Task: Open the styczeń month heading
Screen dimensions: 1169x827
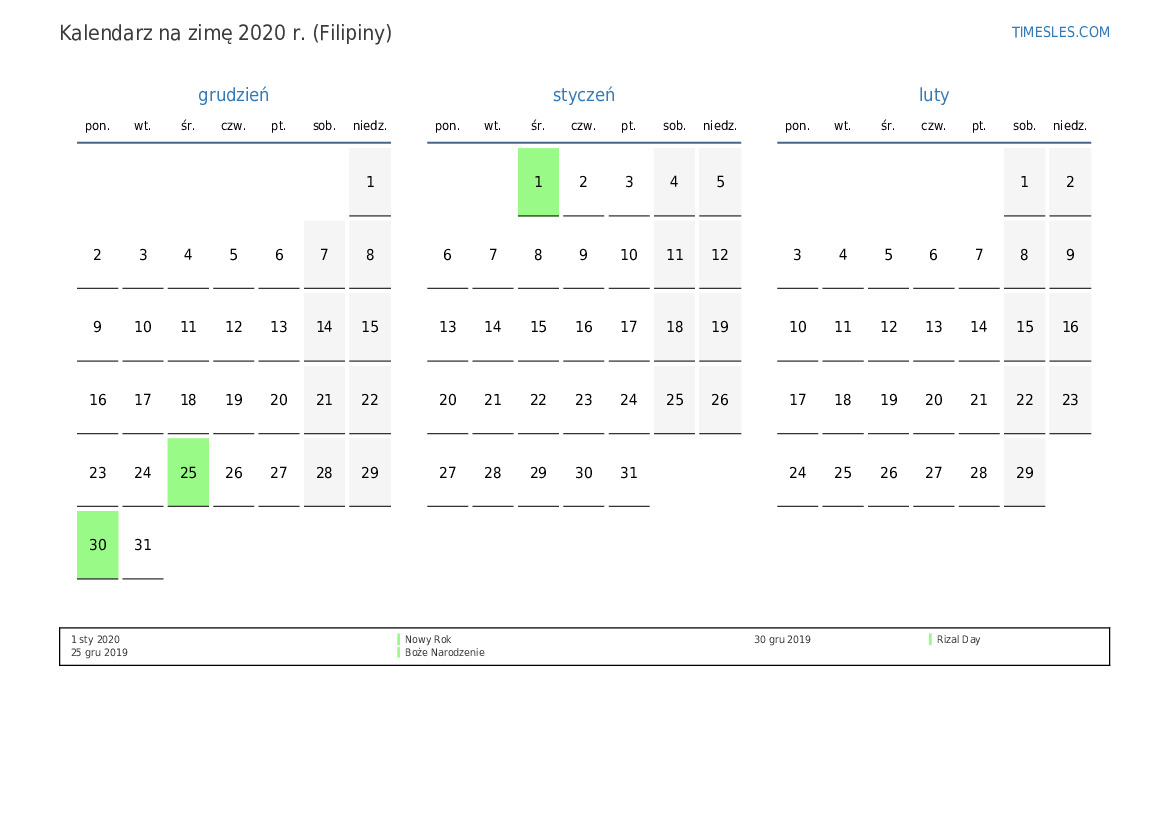Action: (583, 95)
